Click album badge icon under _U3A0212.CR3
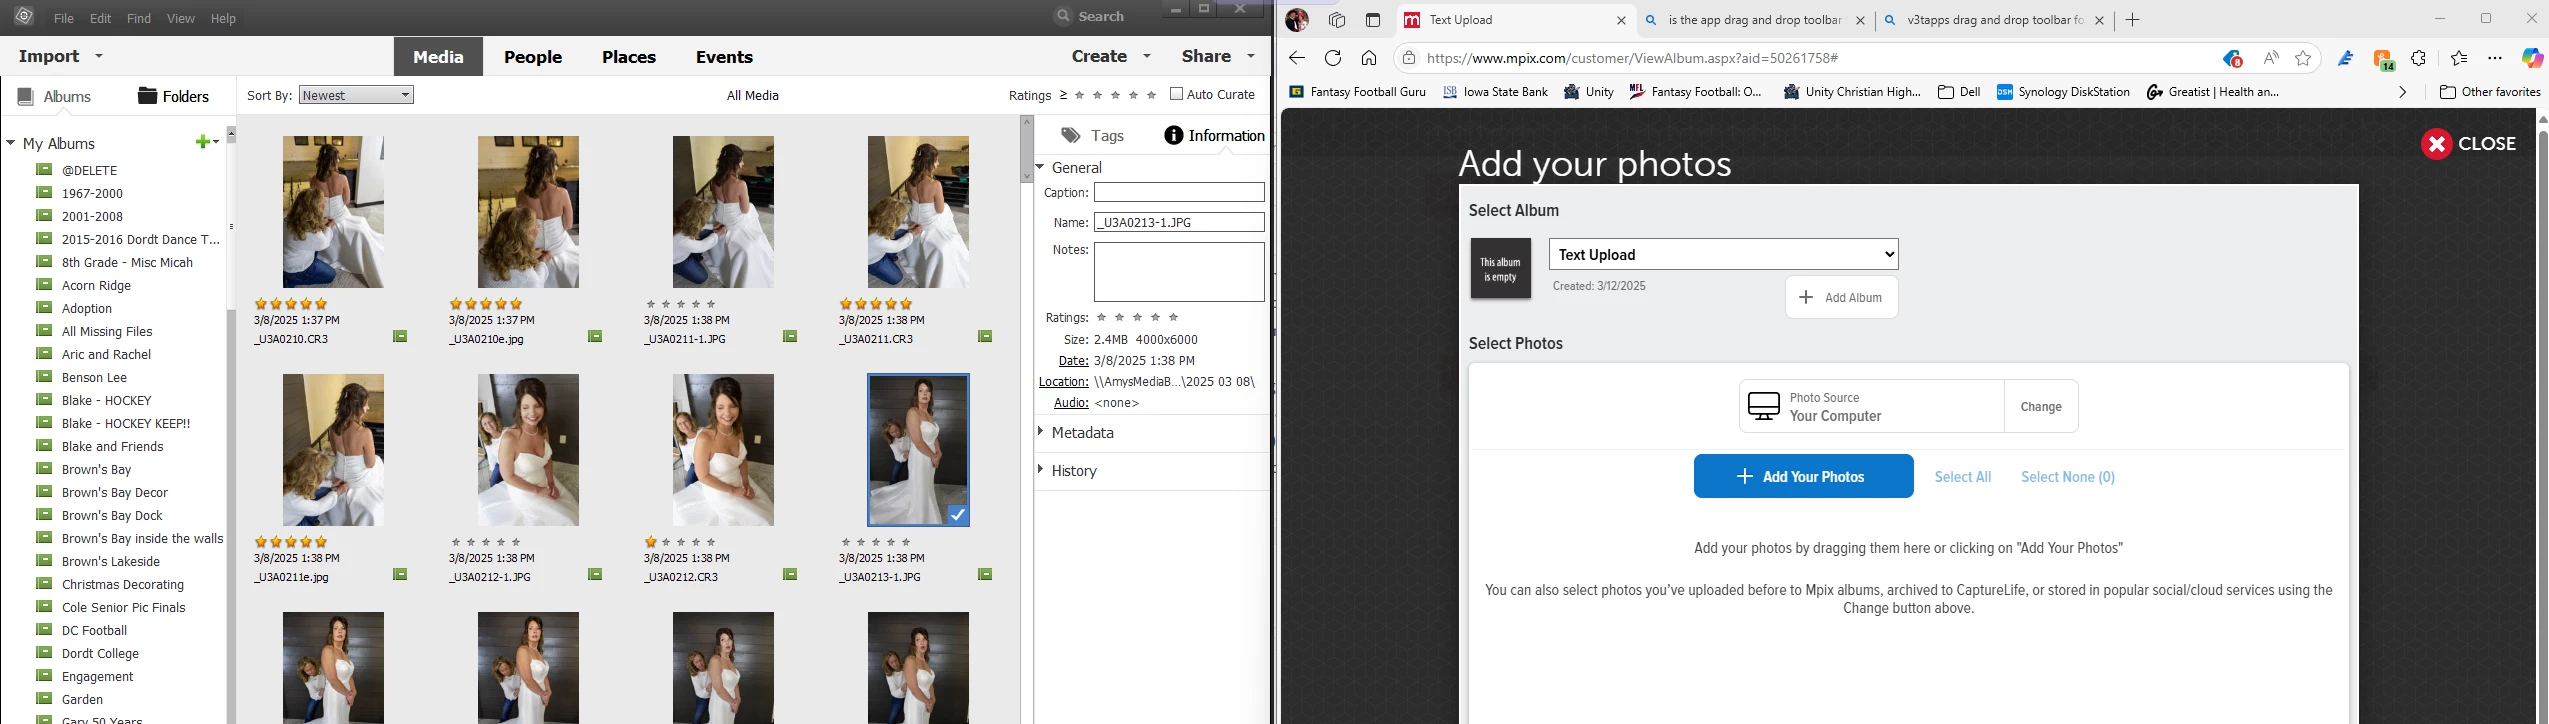The height and width of the screenshot is (724, 2549). (x=790, y=575)
